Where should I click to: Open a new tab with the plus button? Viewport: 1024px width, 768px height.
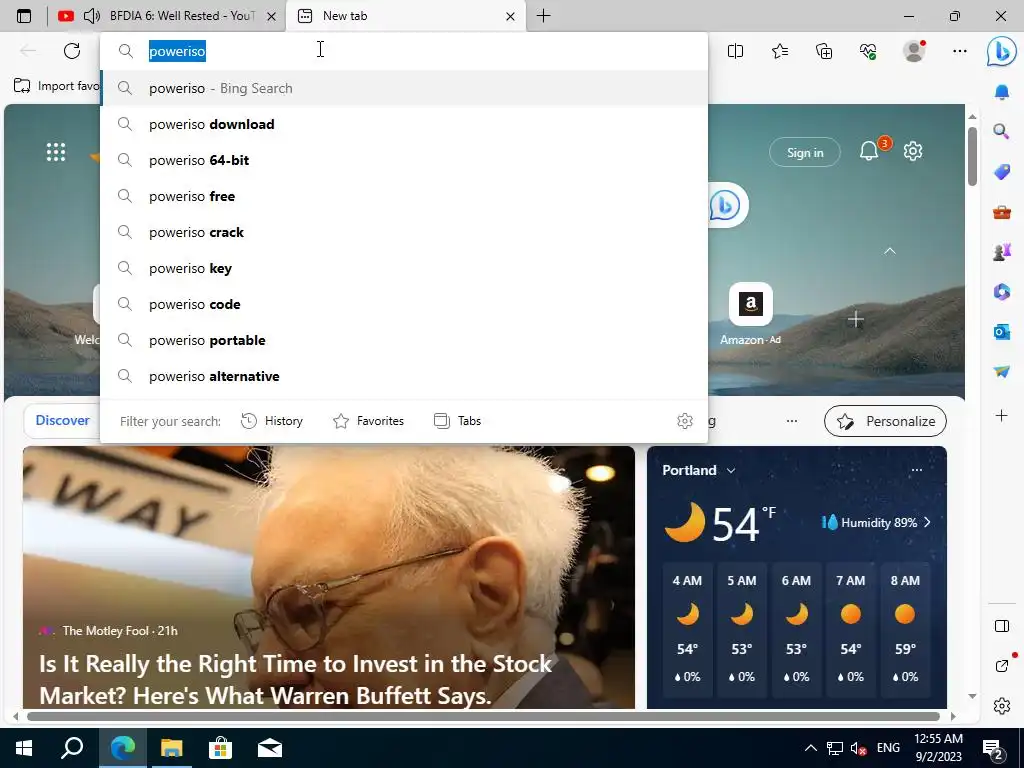pyautogui.click(x=543, y=16)
